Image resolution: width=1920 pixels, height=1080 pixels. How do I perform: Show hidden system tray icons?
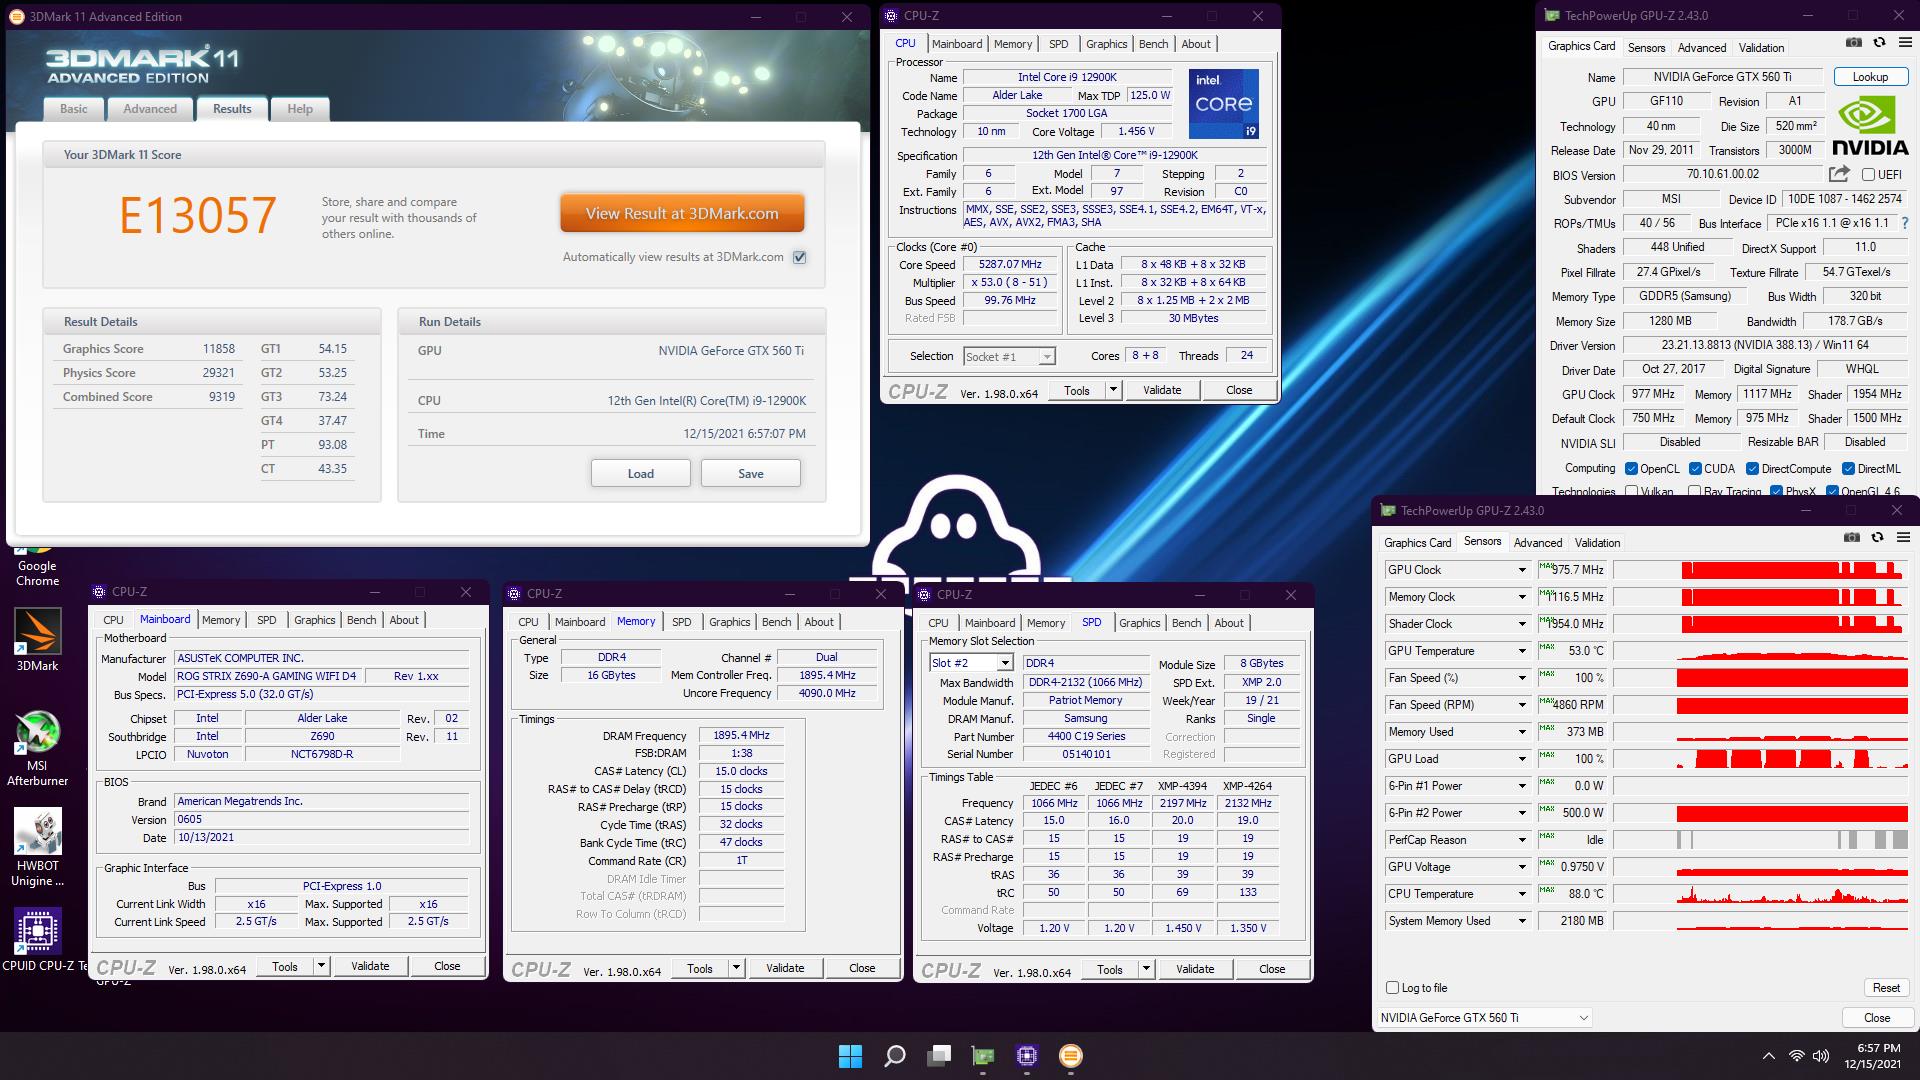pyautogui.click(x=1768, y=1056)
